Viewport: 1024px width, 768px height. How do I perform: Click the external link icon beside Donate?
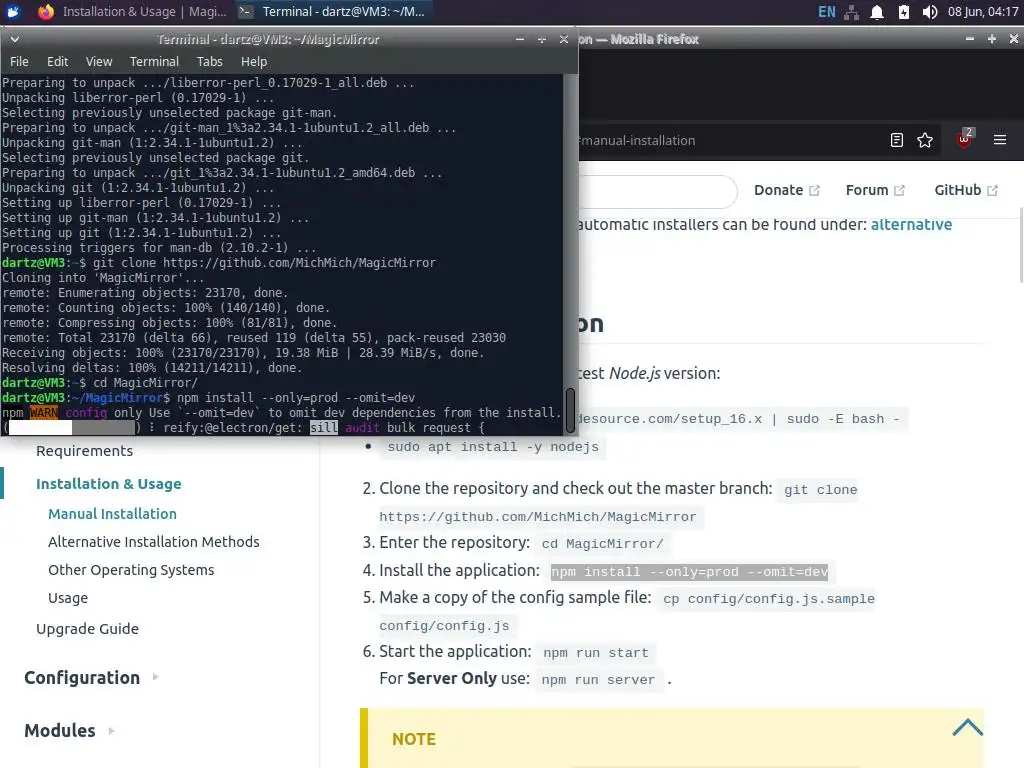point(814,191)
